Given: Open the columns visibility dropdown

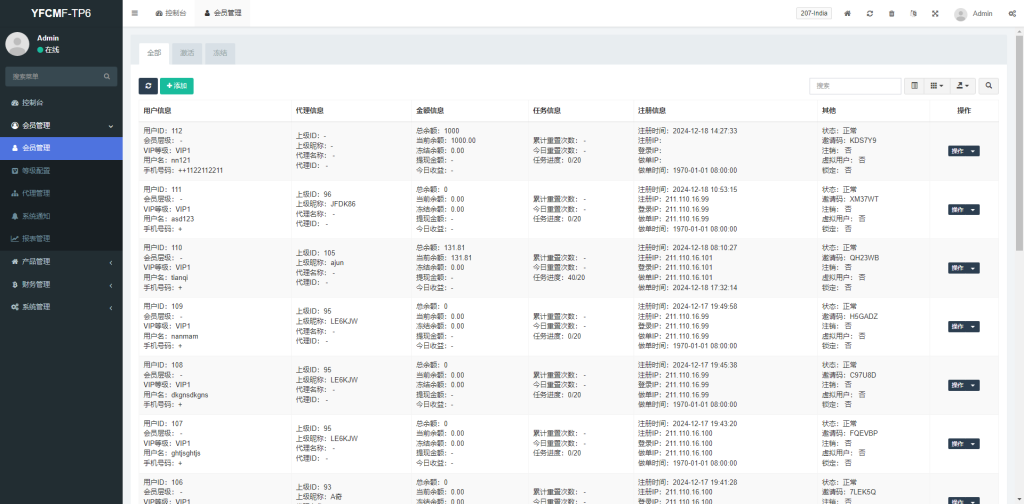Looking at the screenshot, I should 936,87.
